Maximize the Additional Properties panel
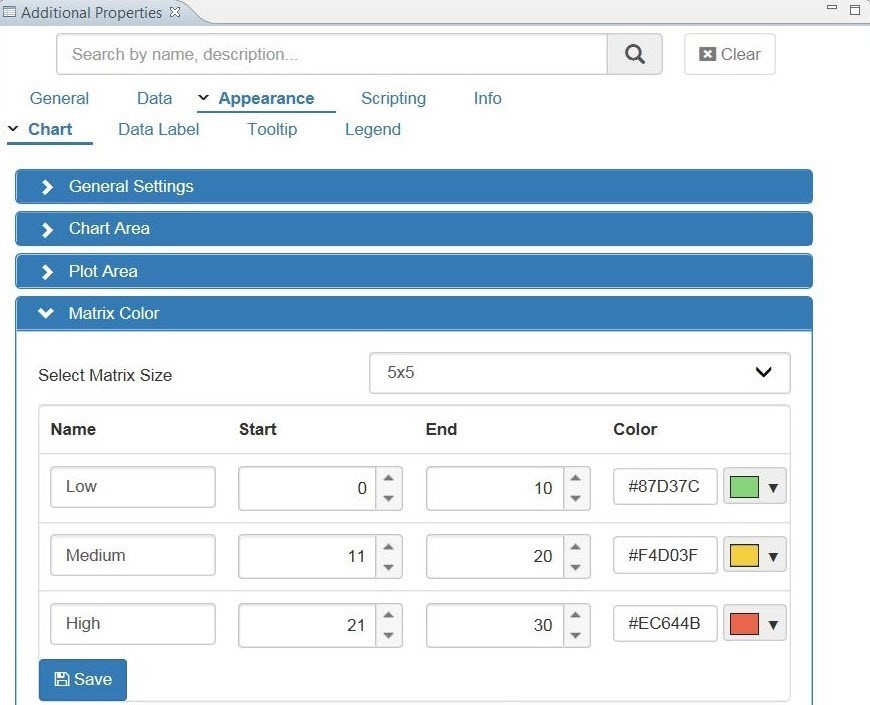Screen dimensions: 870x705 pos(855,10)
